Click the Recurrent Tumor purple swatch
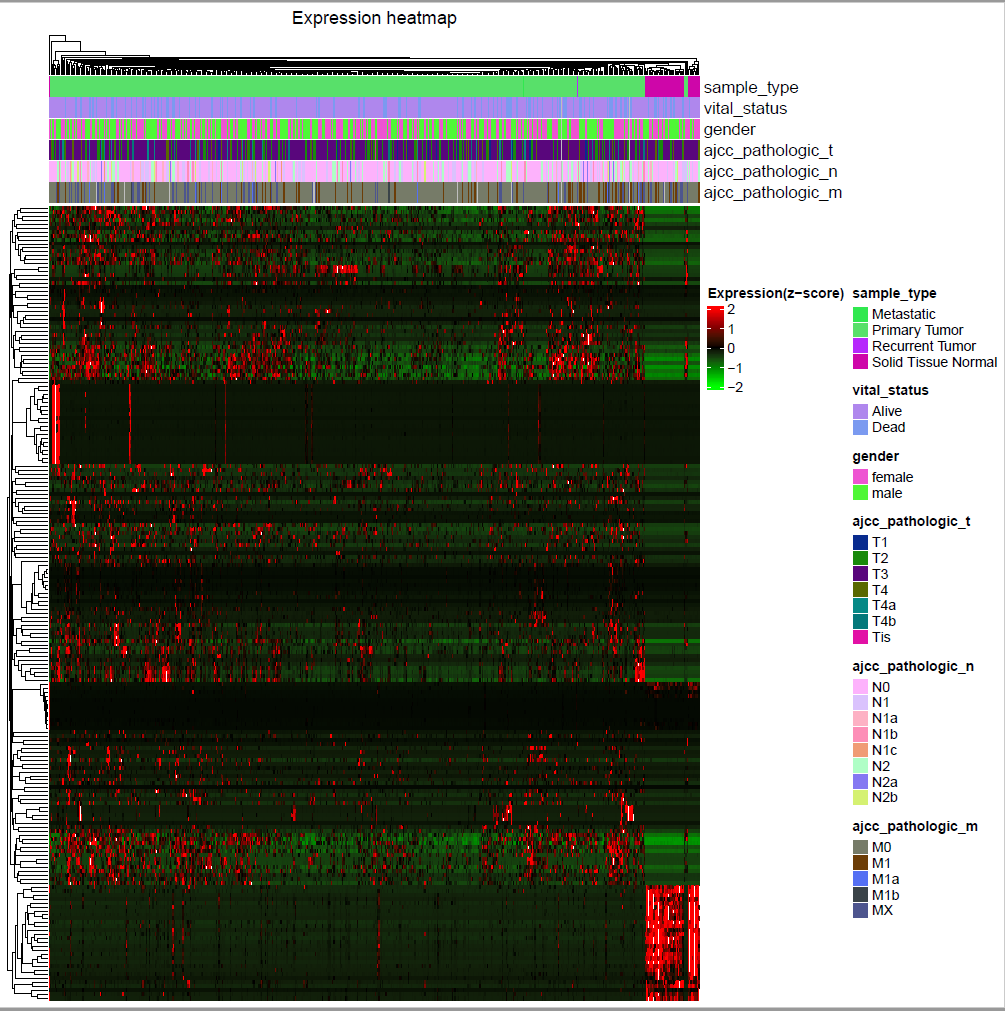Screen dimensions: 1005x1011 click(x=860, y=346)
